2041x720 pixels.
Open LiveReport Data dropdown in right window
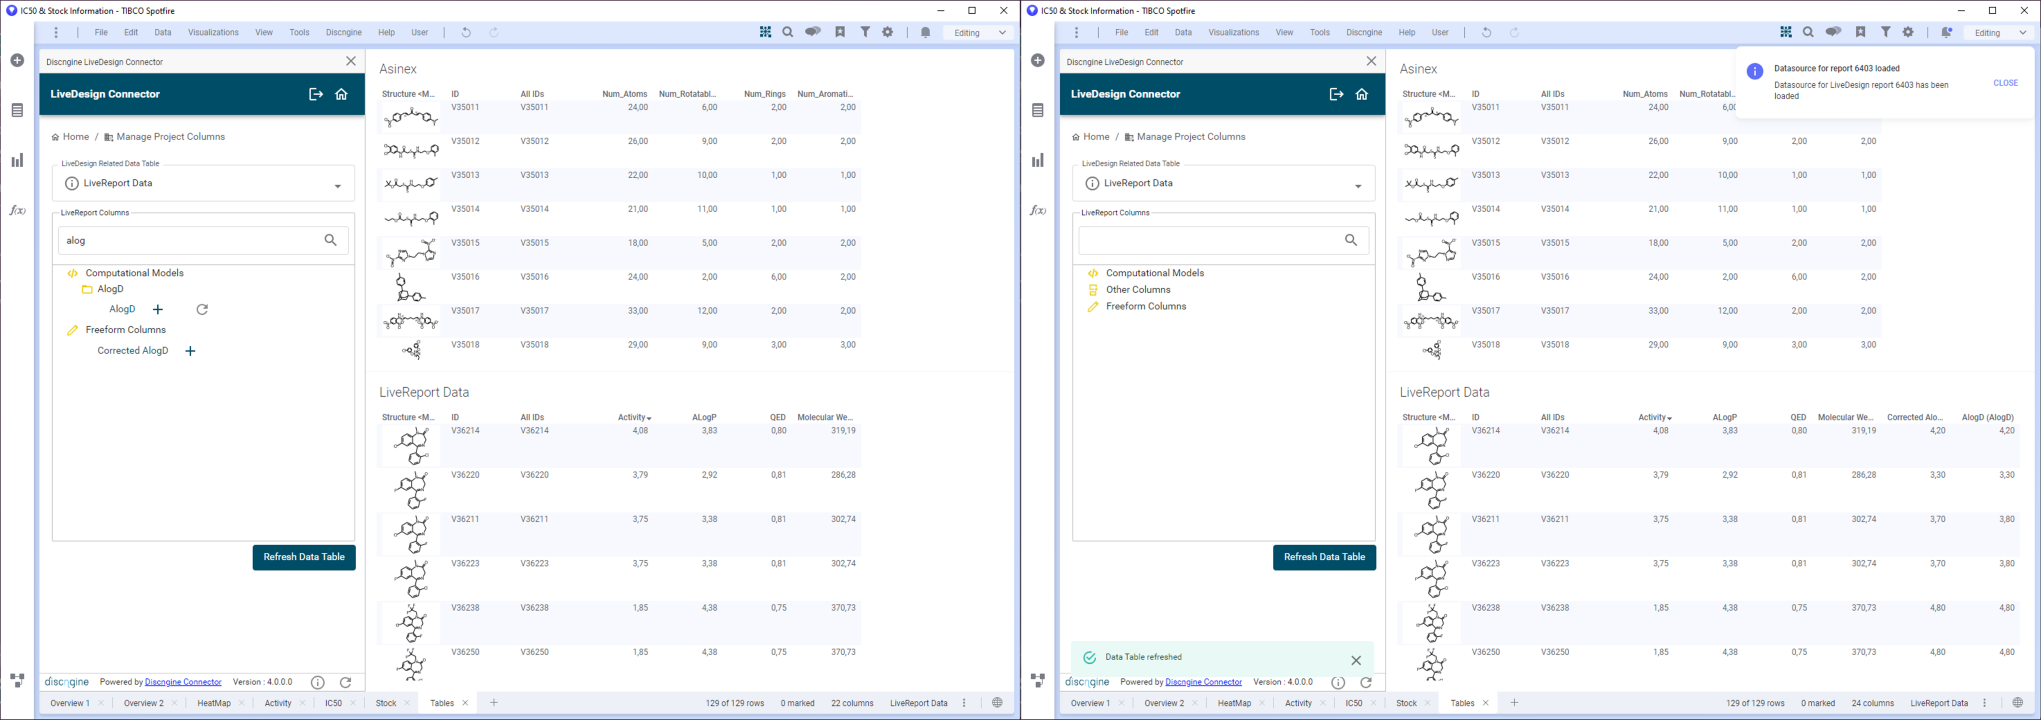(x=1224, y=184)
